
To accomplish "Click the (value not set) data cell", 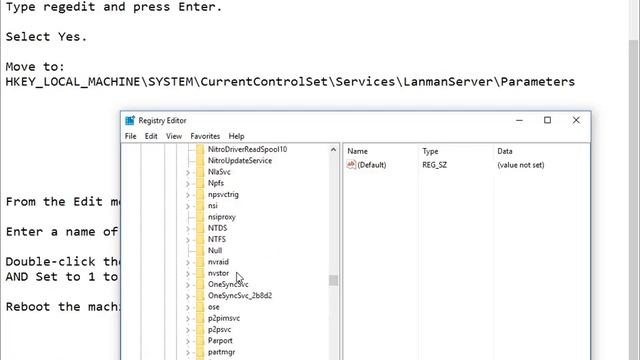I will pos(520,165).
